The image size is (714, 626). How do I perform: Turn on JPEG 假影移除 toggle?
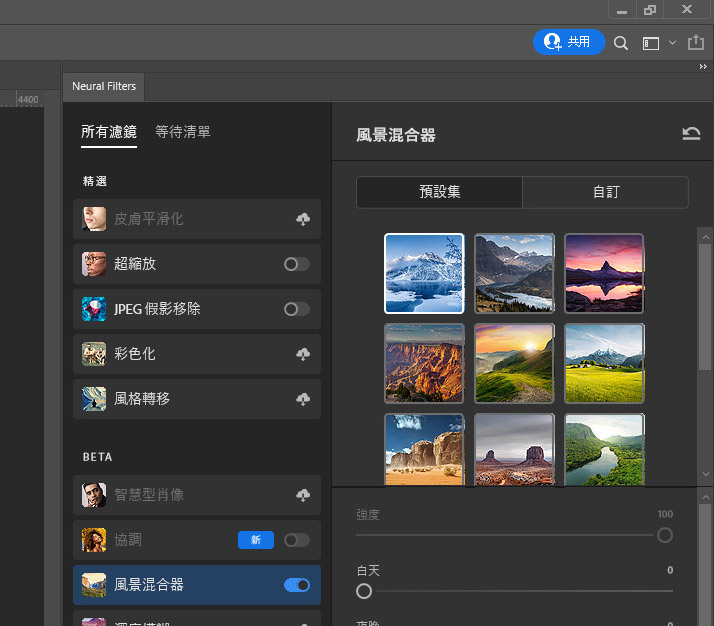(x=296, y=309)
